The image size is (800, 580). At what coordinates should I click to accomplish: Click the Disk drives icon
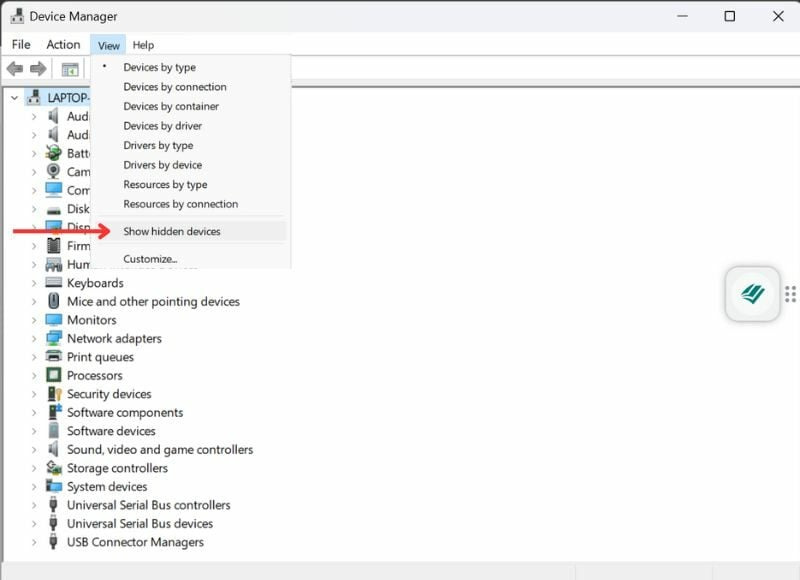(53, 210)
